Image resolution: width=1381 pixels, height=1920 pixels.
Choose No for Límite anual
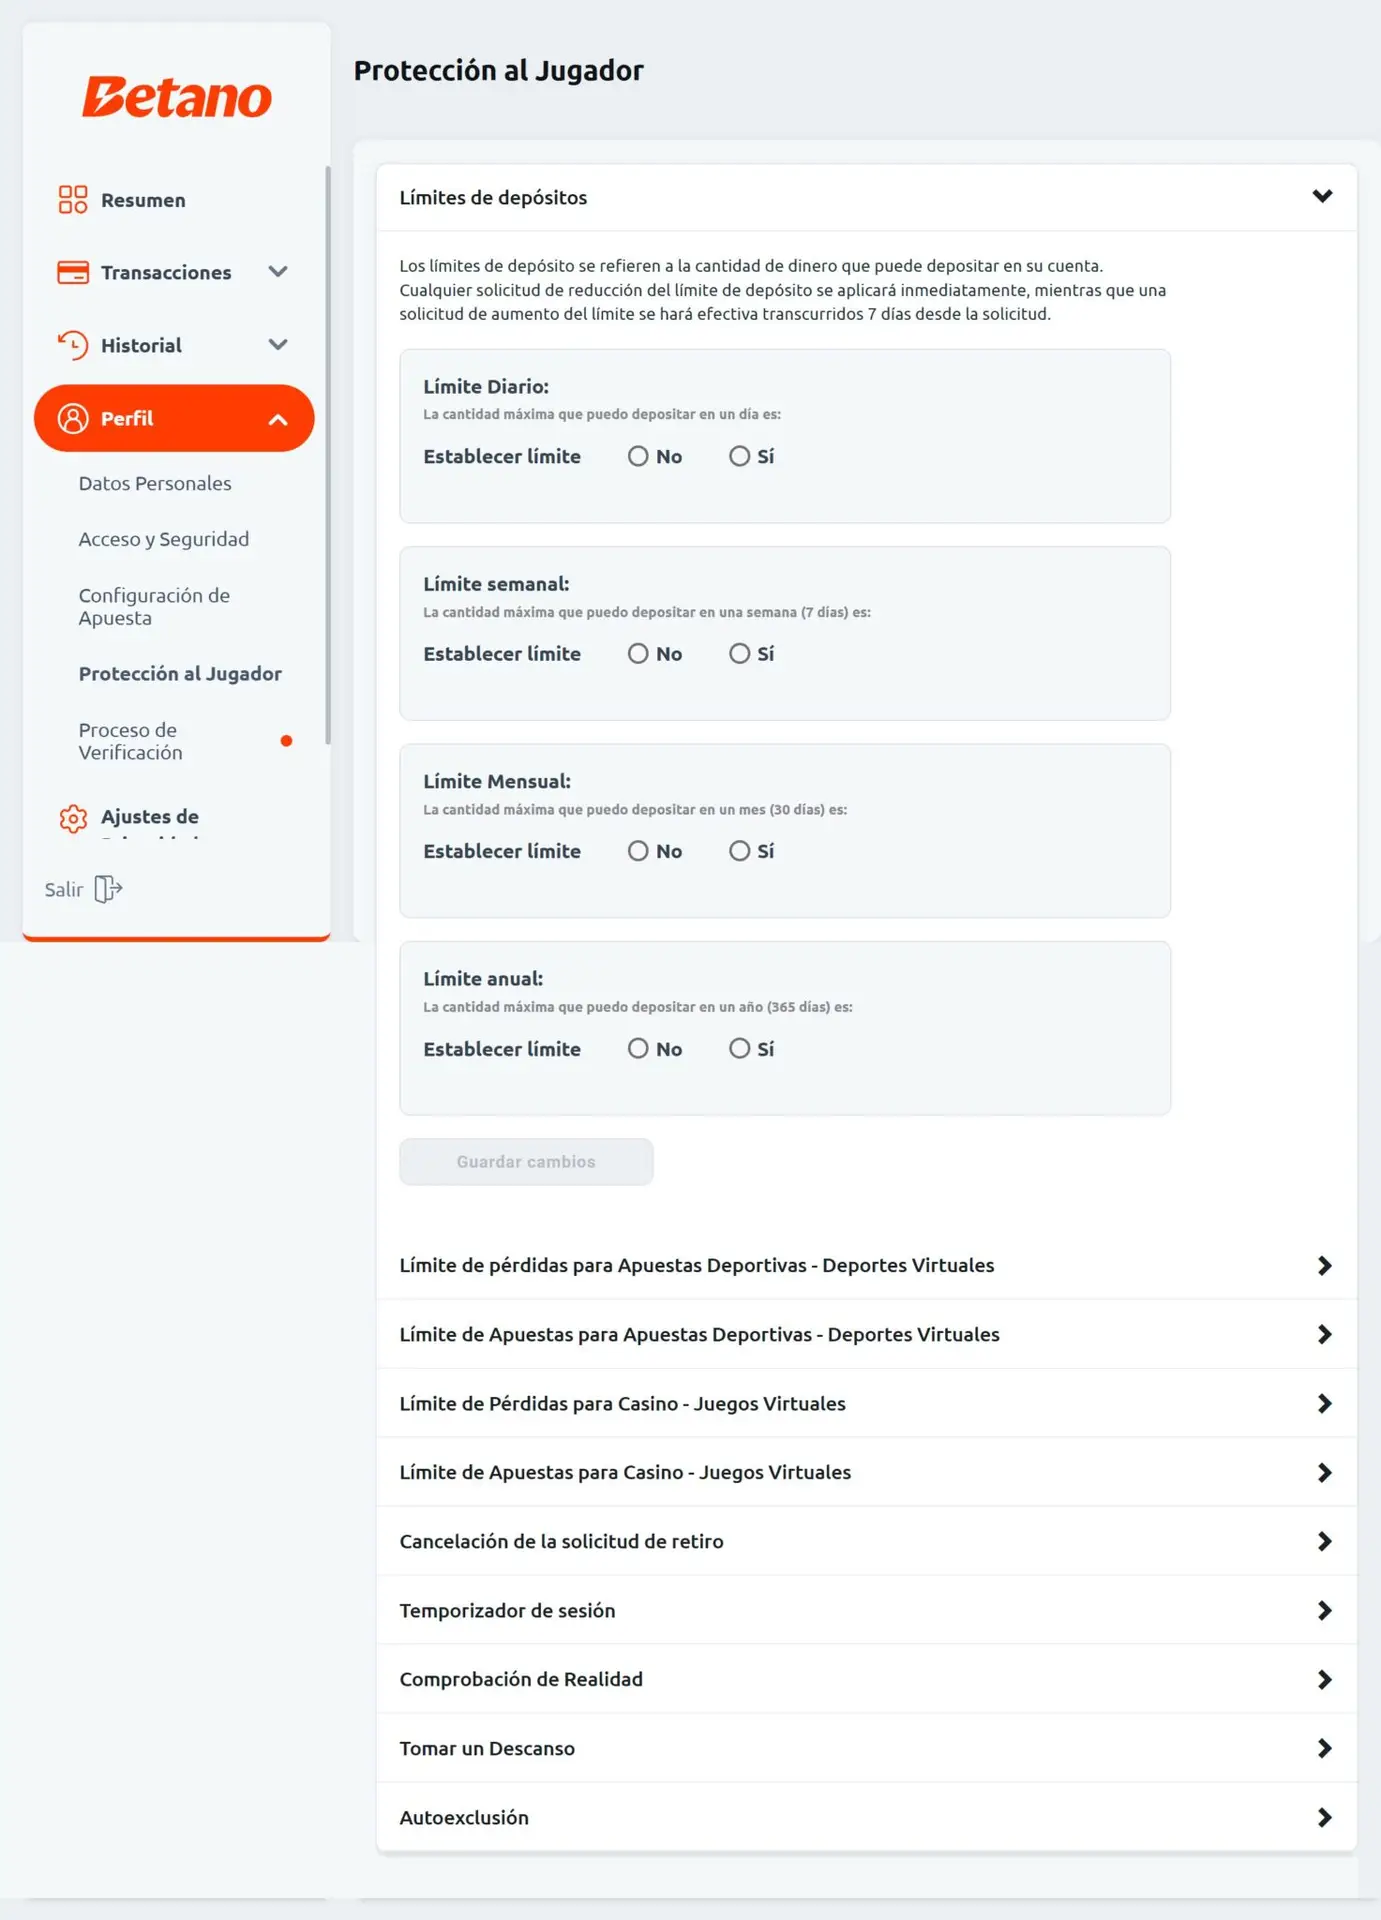638,1049
